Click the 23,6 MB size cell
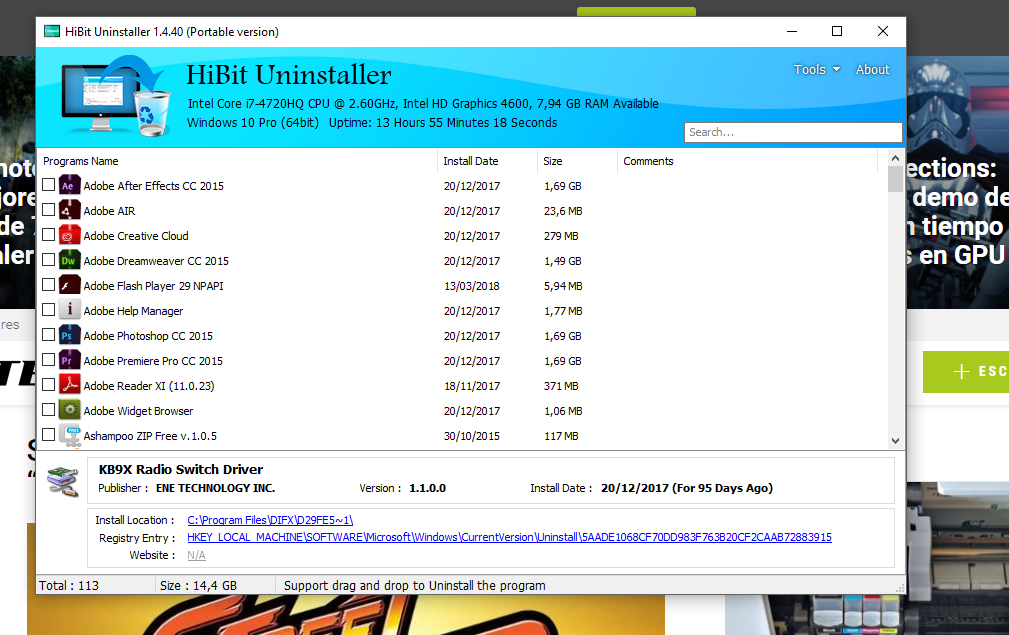1009x635 pixels. tap(563, 211)
